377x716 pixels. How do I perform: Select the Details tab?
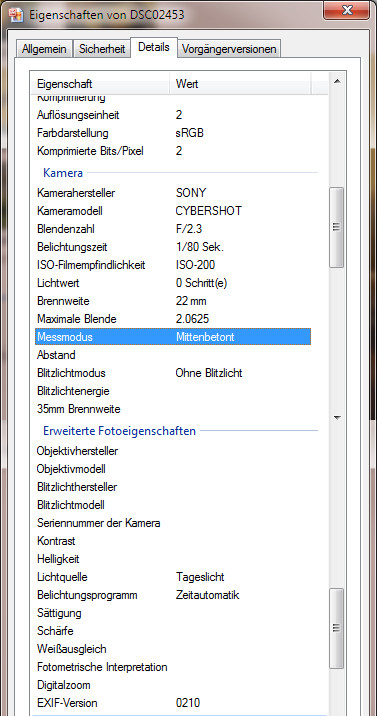(x=154, y=47)
